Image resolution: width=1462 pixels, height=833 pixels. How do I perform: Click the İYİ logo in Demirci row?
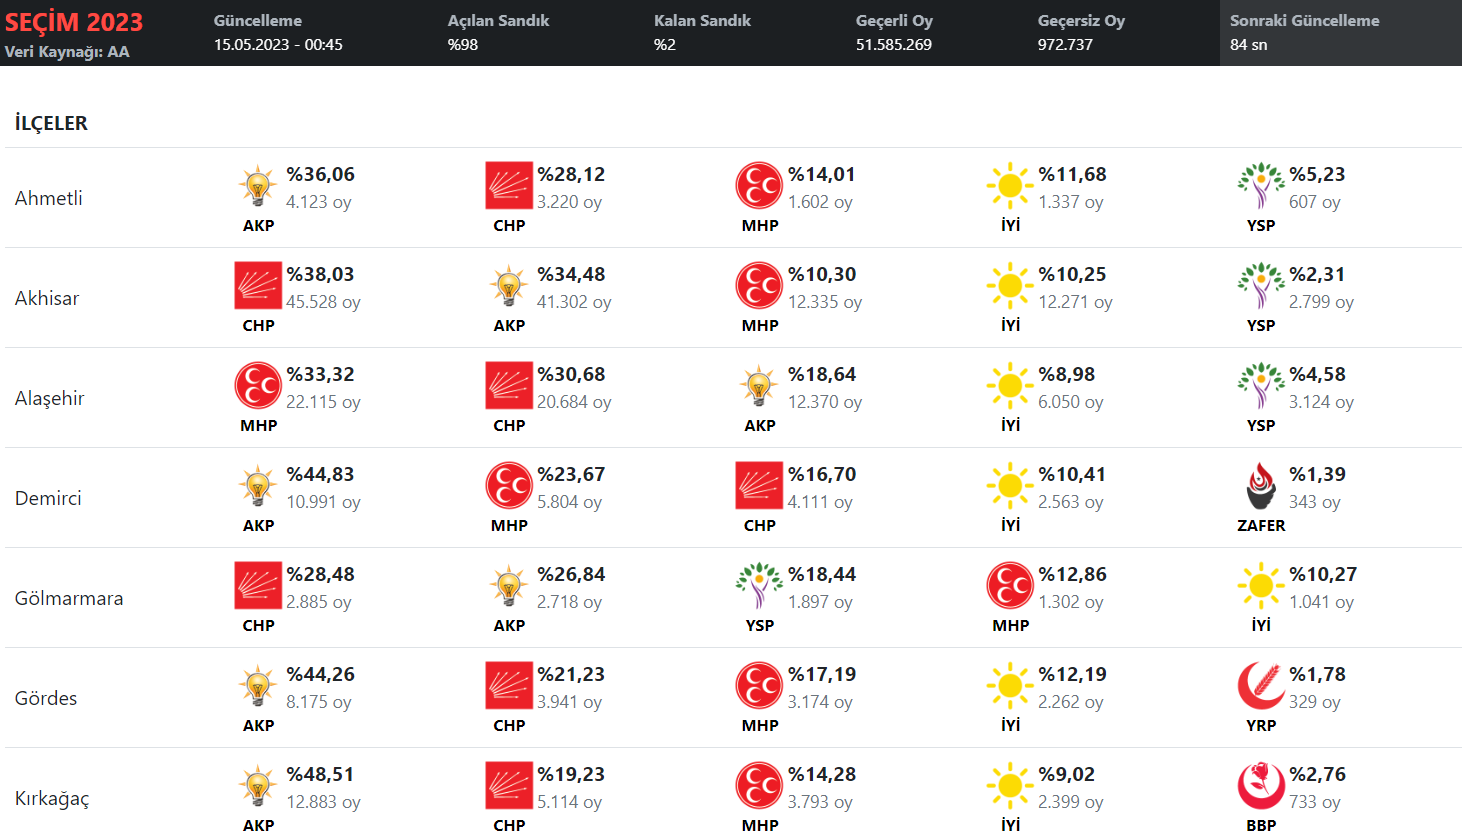click(x=1010, y=486)
